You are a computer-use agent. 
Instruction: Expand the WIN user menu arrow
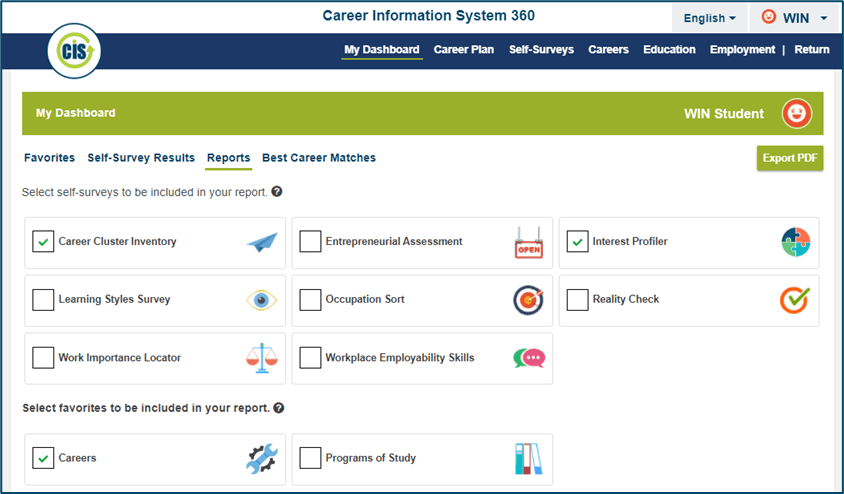[824, 18]
